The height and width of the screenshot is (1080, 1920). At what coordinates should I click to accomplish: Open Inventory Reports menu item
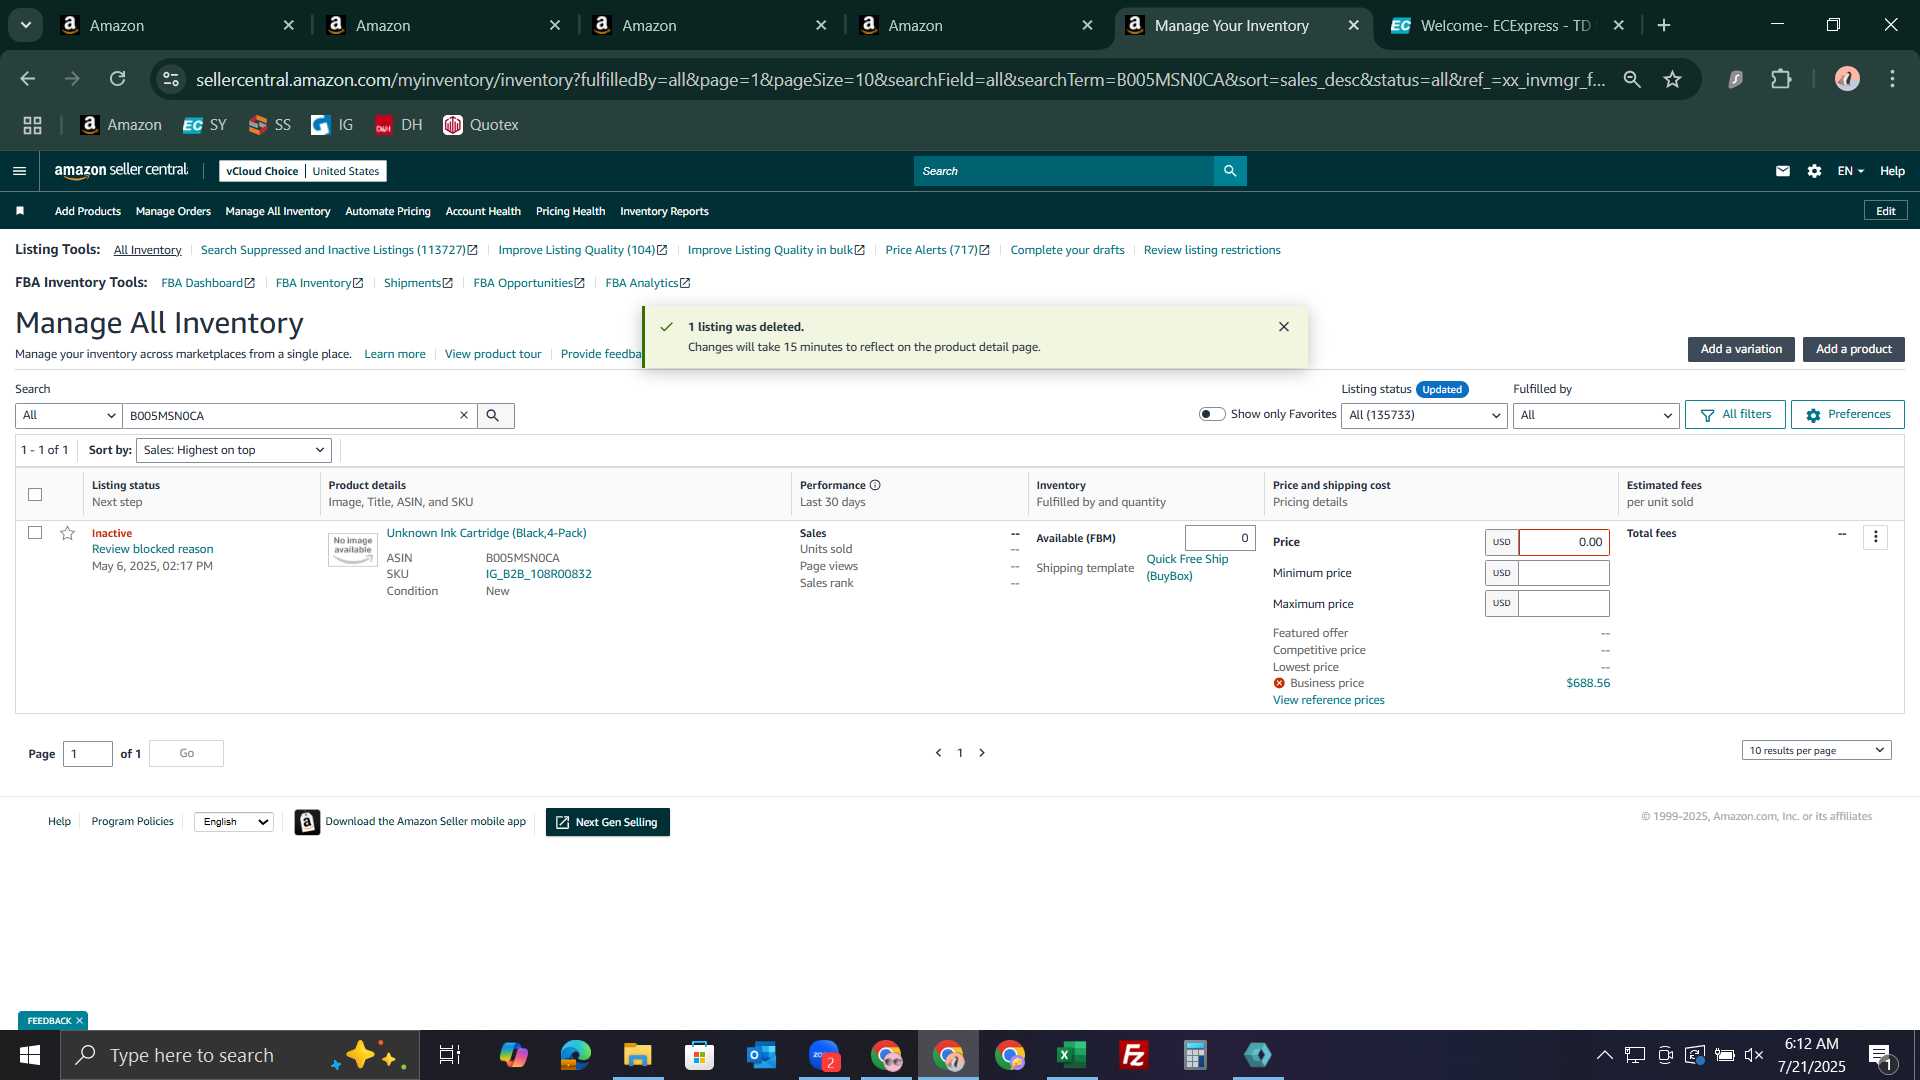664,211
